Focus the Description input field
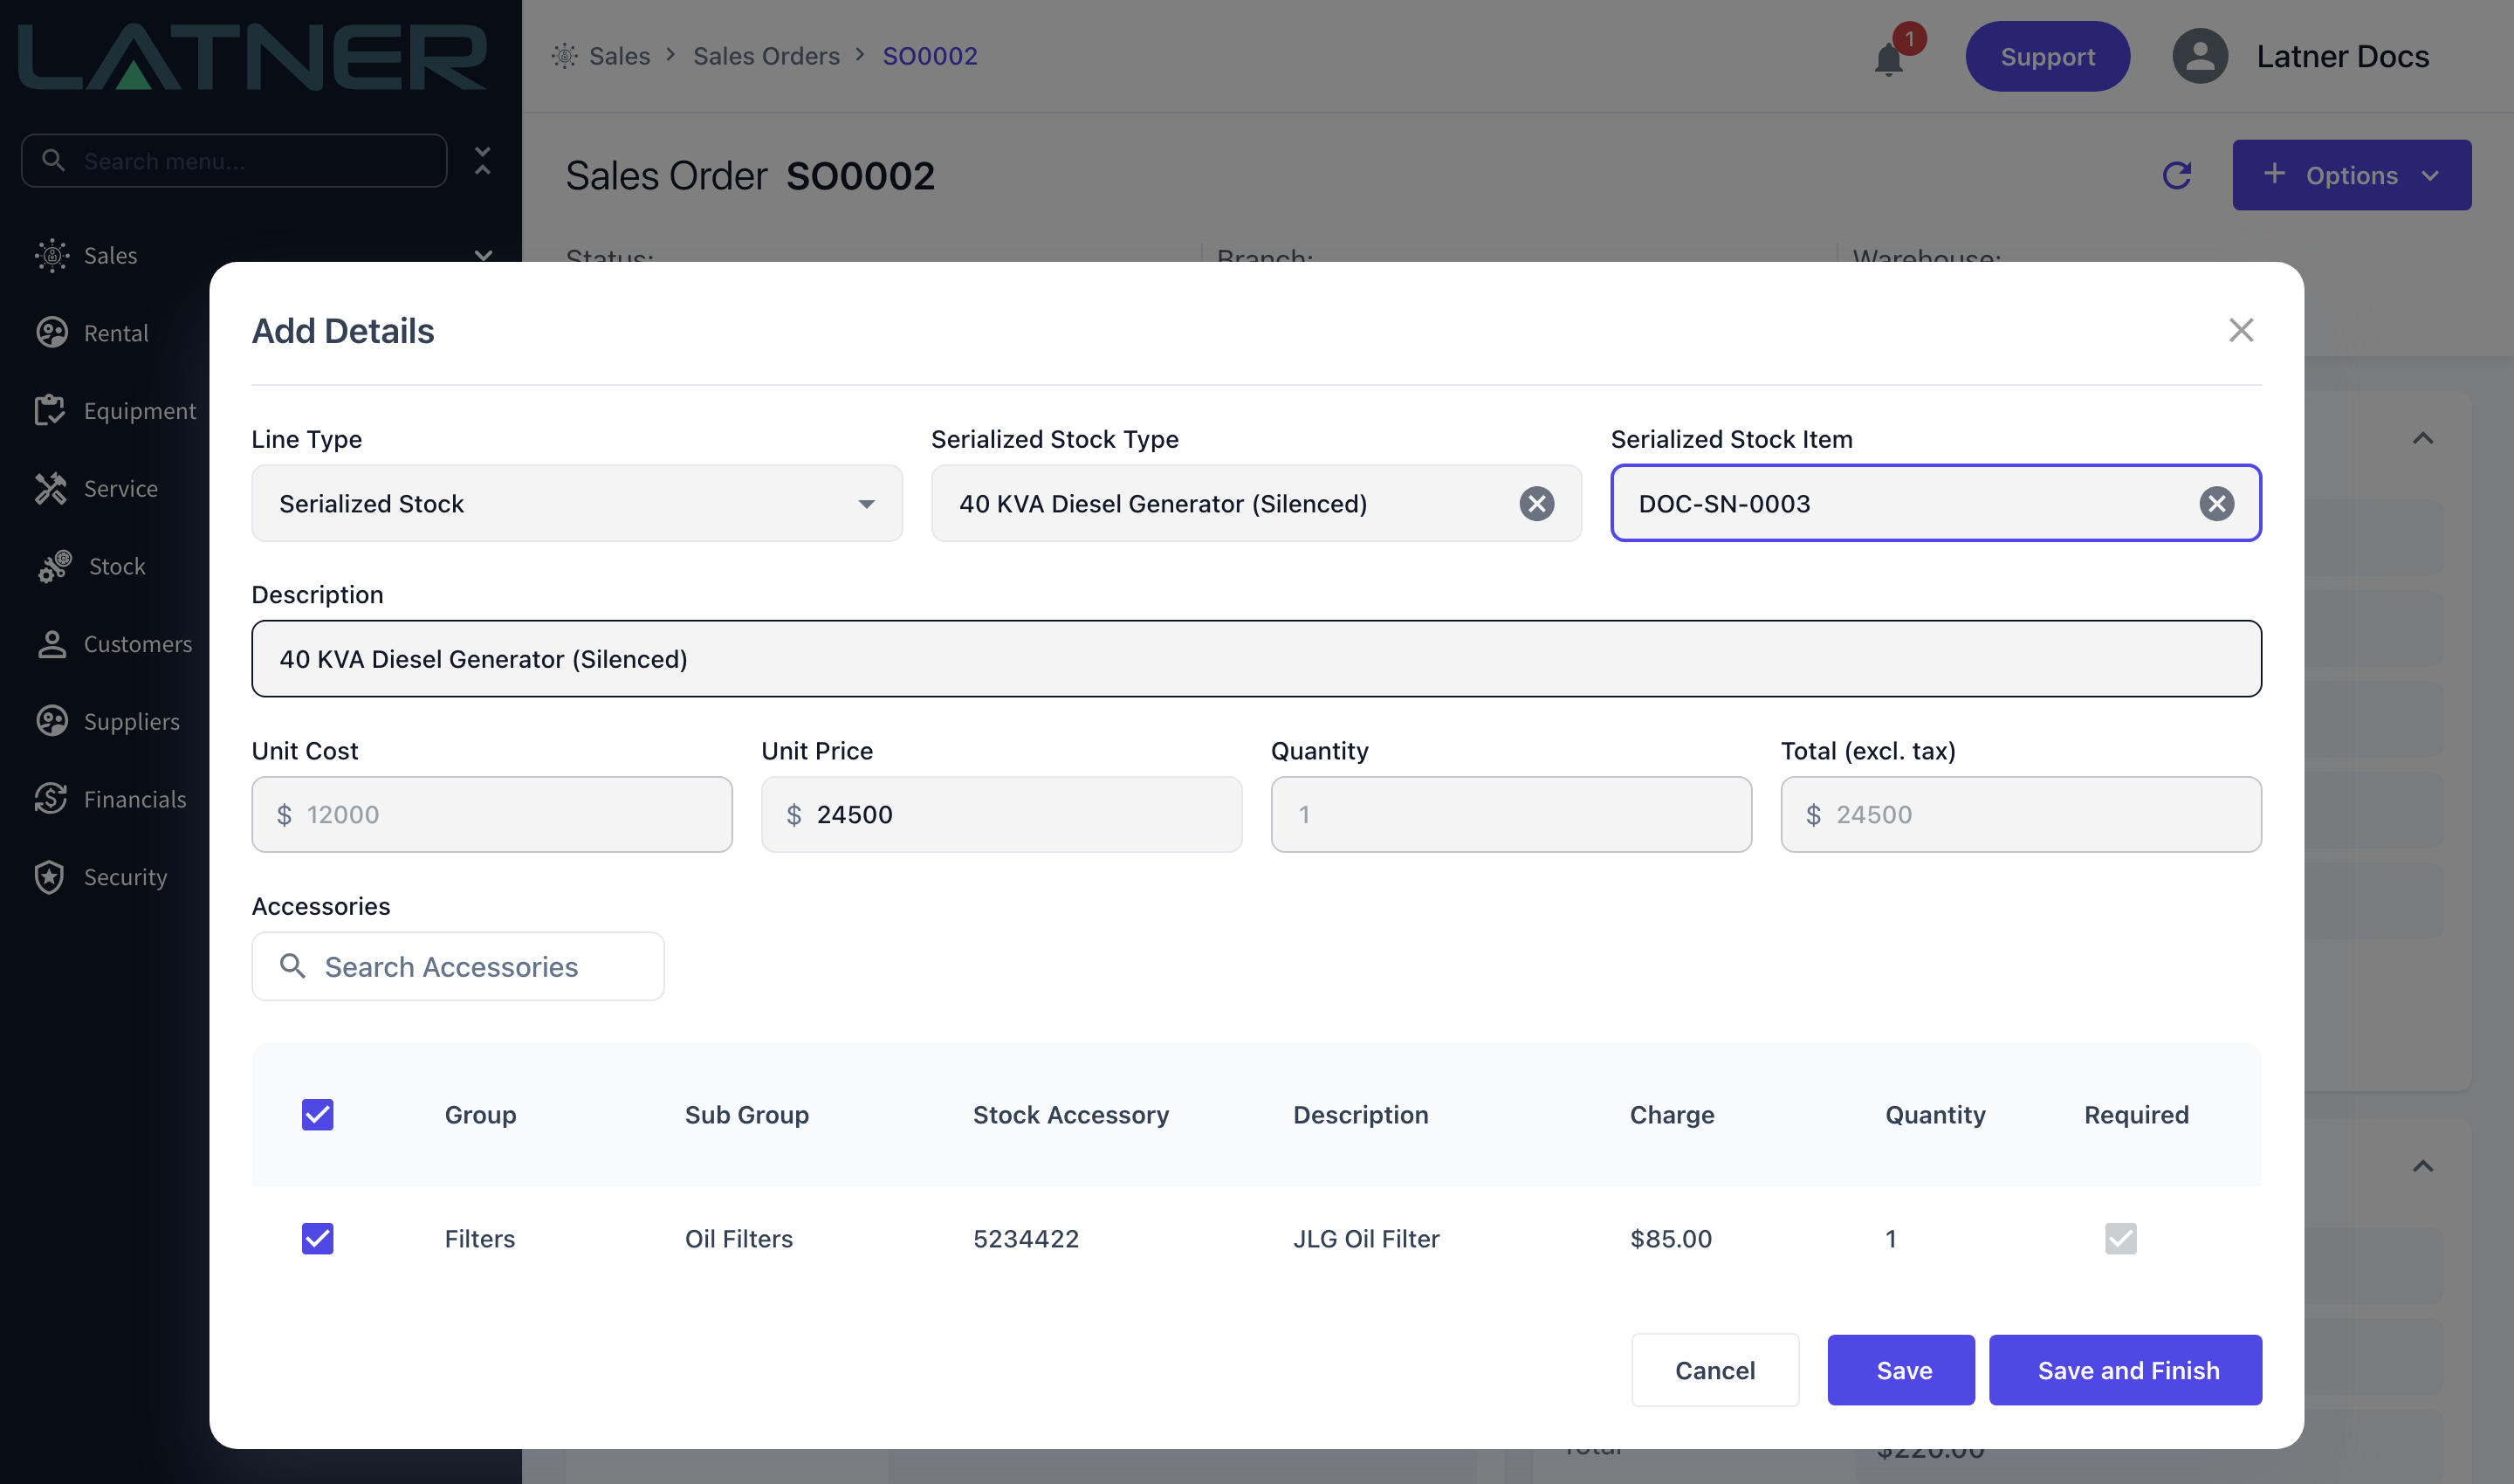2514x1484 pixels. [1256, 658]
